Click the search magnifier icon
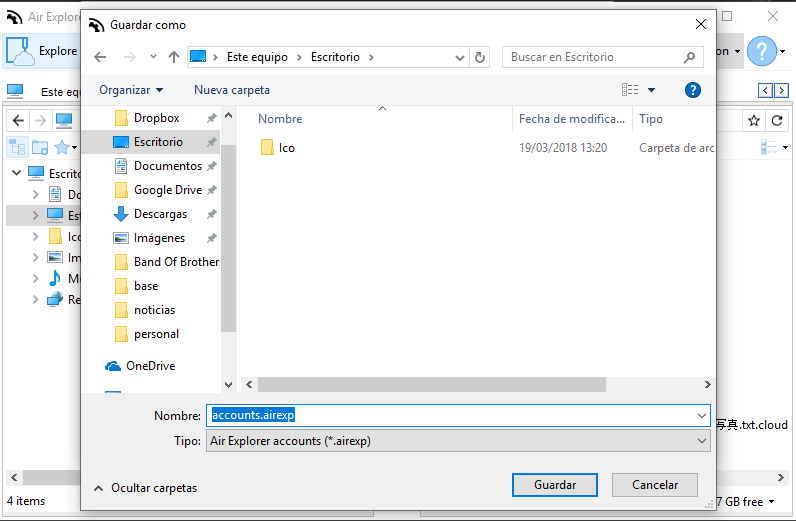This screenshot has width=796, height=521. tap(689, 57)
